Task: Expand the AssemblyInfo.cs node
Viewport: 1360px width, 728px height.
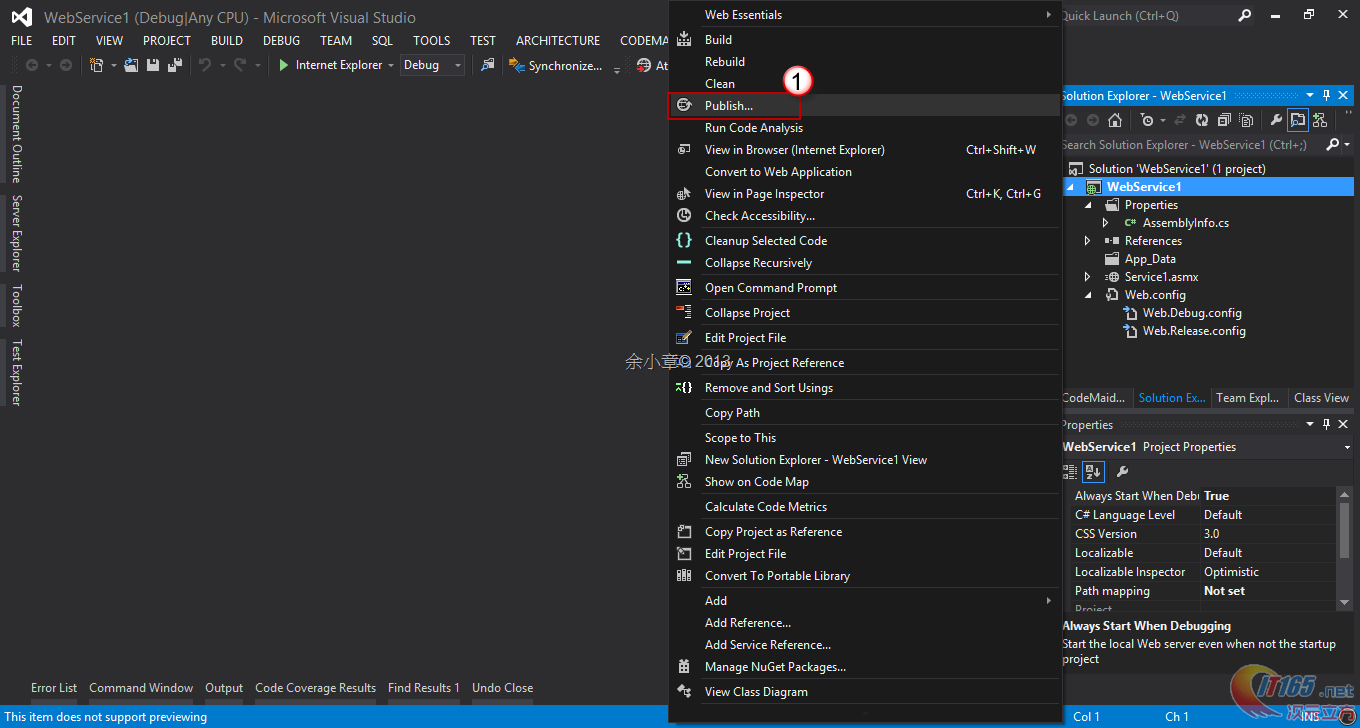Action: 1106,223
